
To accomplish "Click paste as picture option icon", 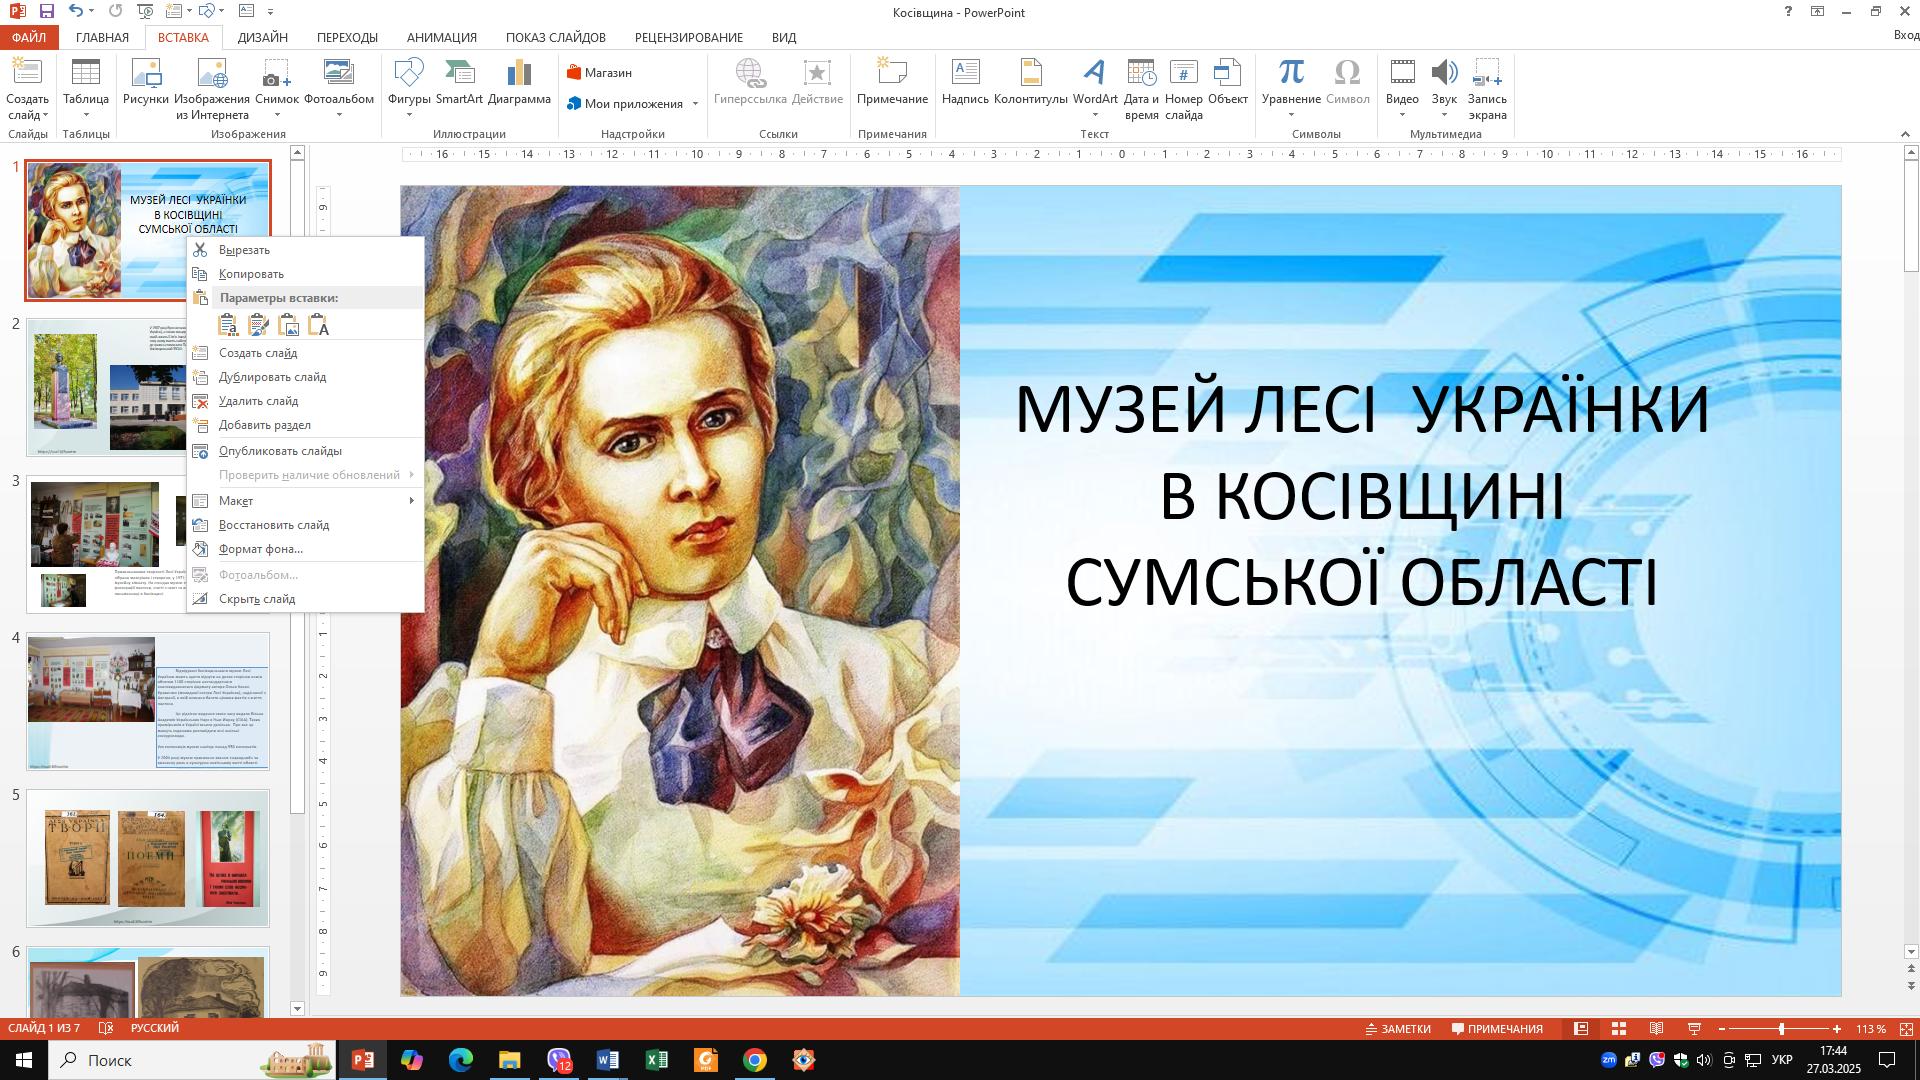I will [288, 325].
